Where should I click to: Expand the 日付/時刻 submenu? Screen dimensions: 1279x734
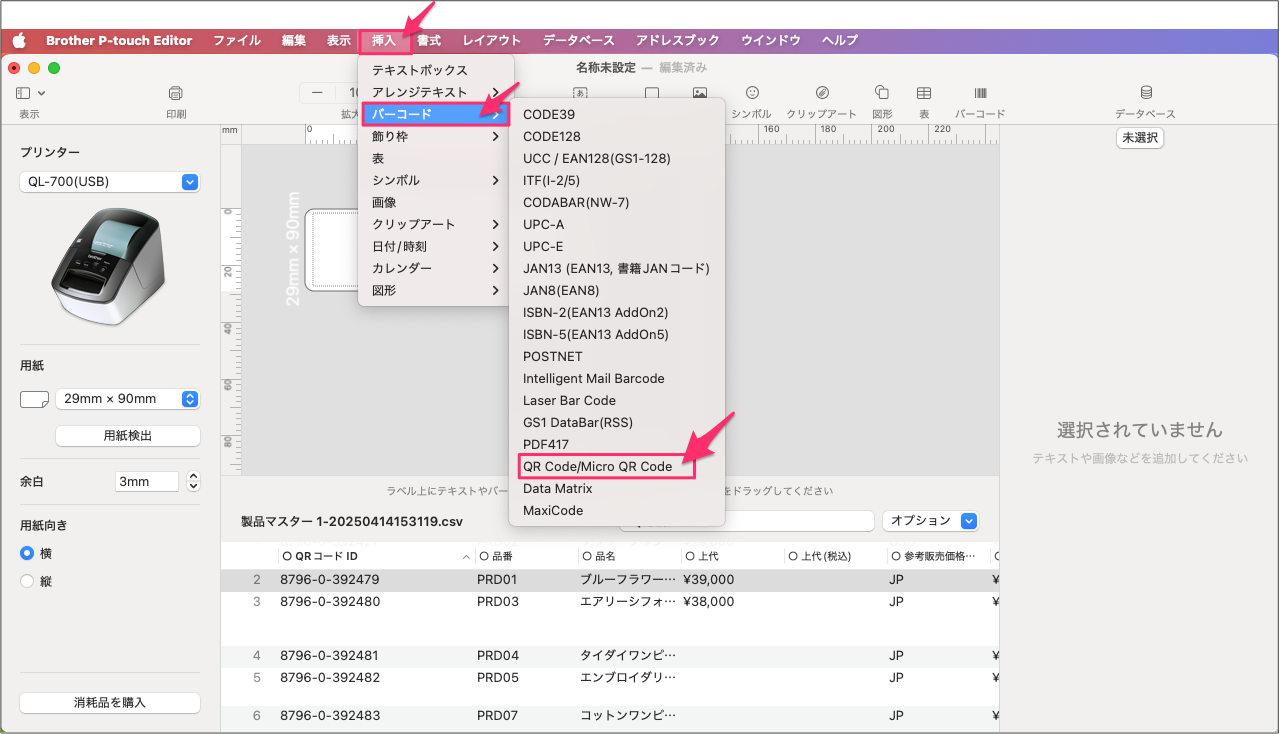click(435, 246)
